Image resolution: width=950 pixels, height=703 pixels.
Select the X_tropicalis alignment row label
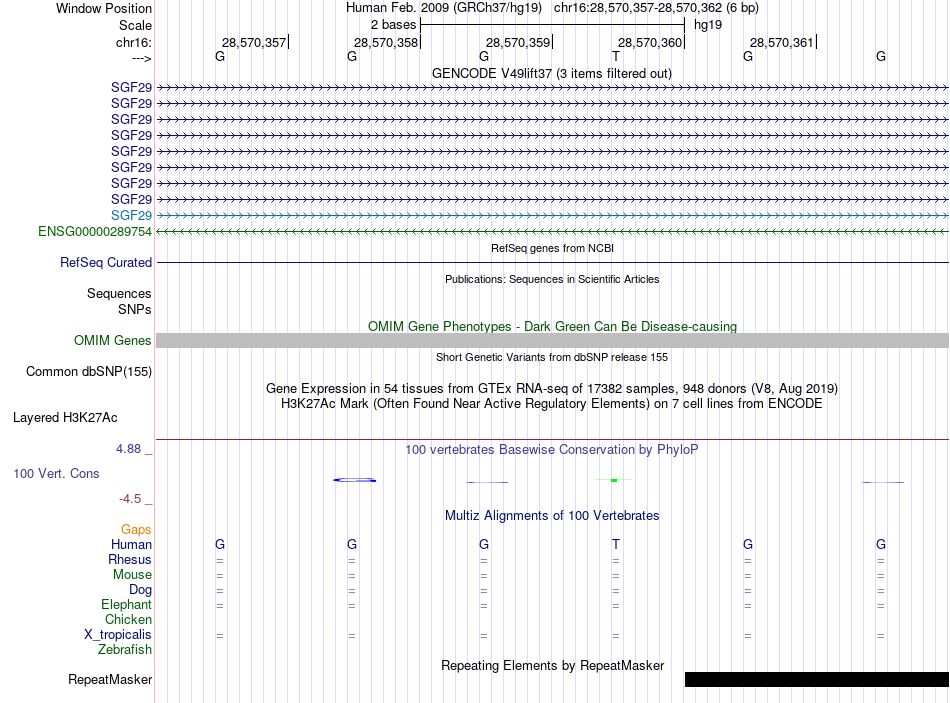pos(118,635)
